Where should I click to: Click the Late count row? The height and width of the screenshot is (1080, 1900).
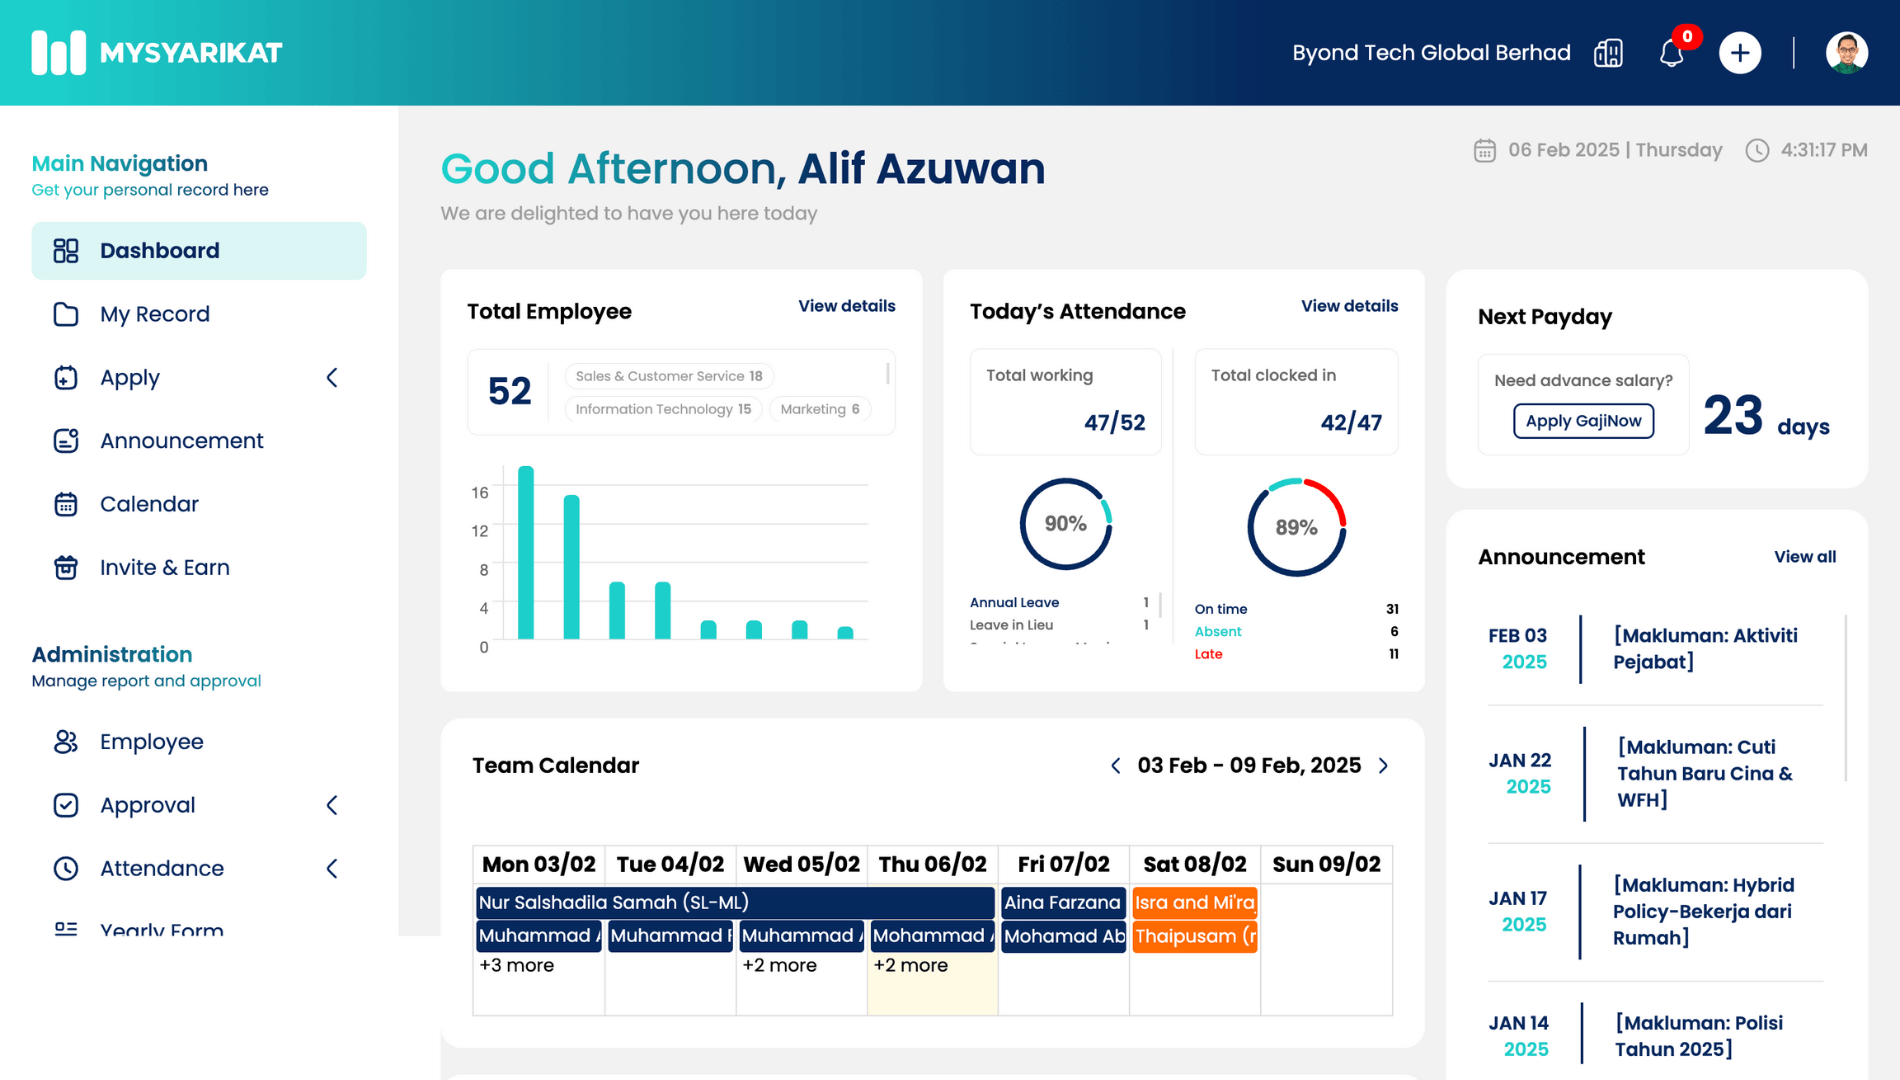(x=1296, y=654)
